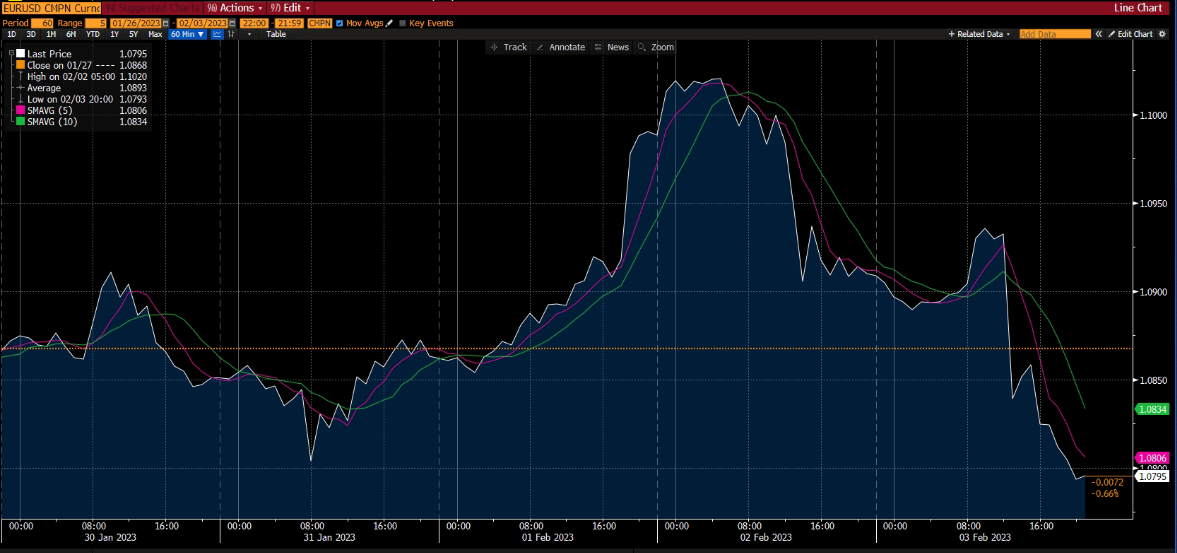1177x553 pixels.
Task: Open the end date calendar picker icon
Action: tap(233, 23)
